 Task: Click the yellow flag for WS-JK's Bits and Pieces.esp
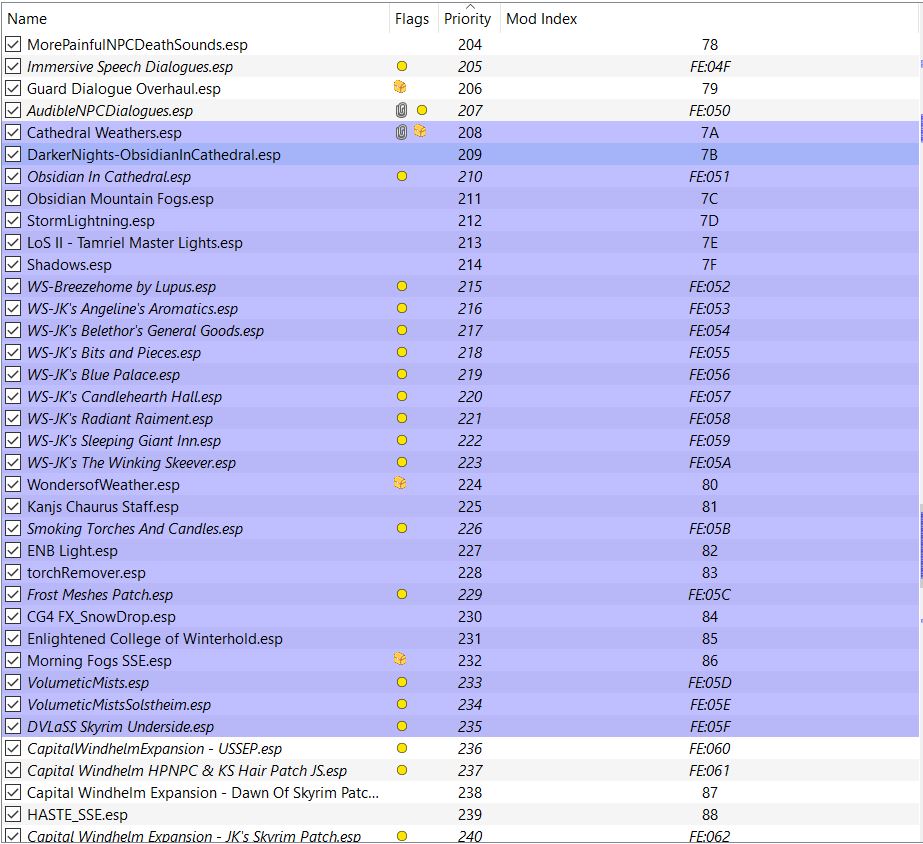coord(402,352)
